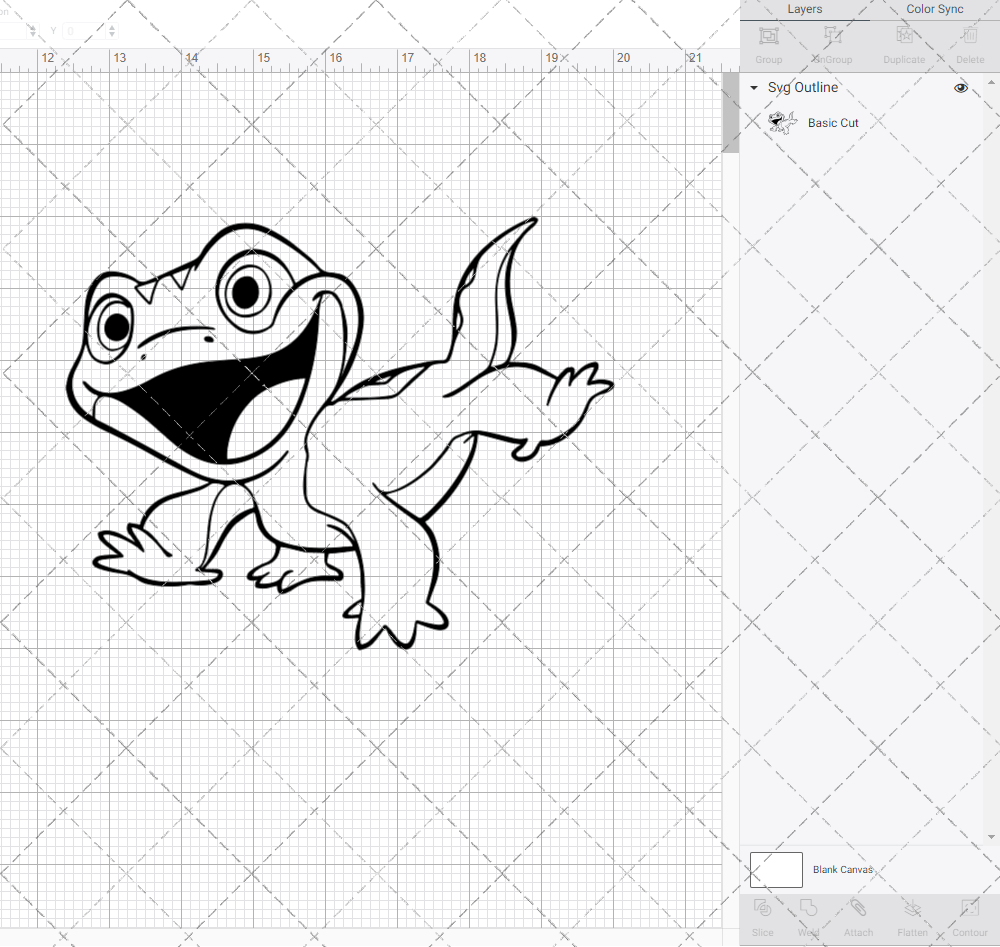Select the Flatten tool
Viewport: 1000px width, 947px height.
[913, 909]
